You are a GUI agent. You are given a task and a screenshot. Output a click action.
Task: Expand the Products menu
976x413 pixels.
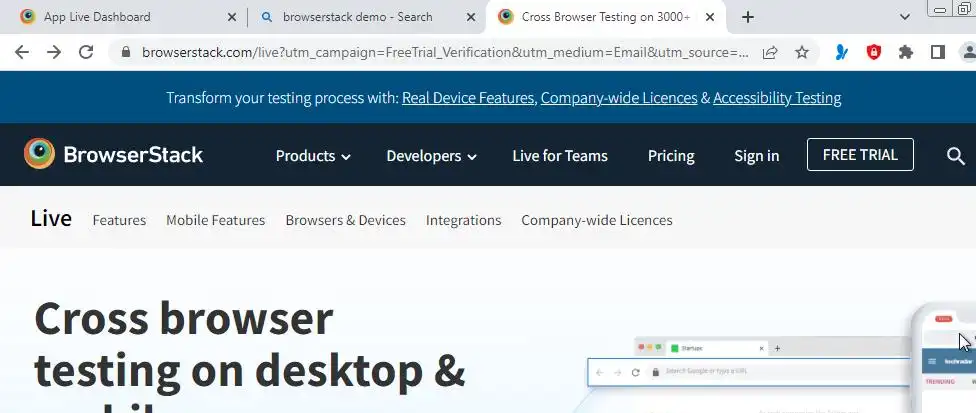tap(313, 155)
